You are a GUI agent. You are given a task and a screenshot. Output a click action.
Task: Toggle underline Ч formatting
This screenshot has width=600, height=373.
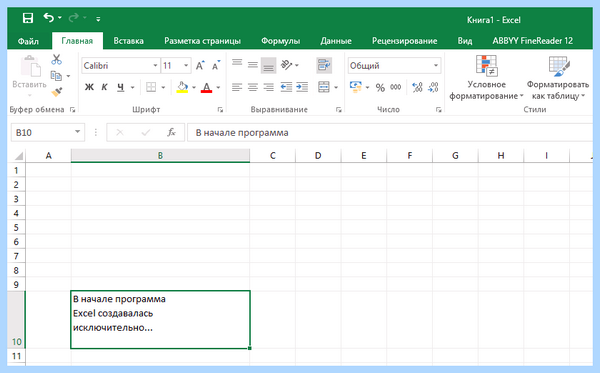[121, 87]
